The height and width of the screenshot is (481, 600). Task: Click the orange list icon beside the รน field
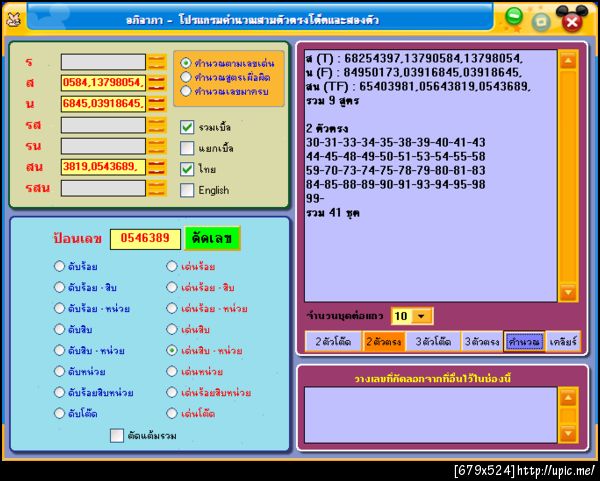pos(157,146)
